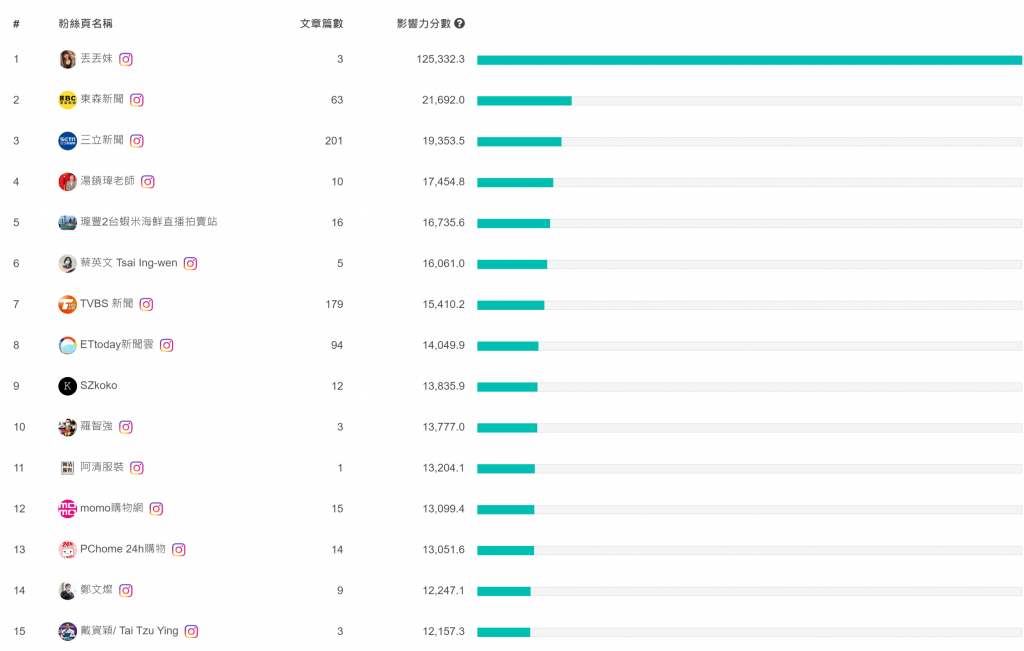Click momo購物網 pink logo avatar
The width and height of the screenshot is (1024, 651).
point(67,509)
